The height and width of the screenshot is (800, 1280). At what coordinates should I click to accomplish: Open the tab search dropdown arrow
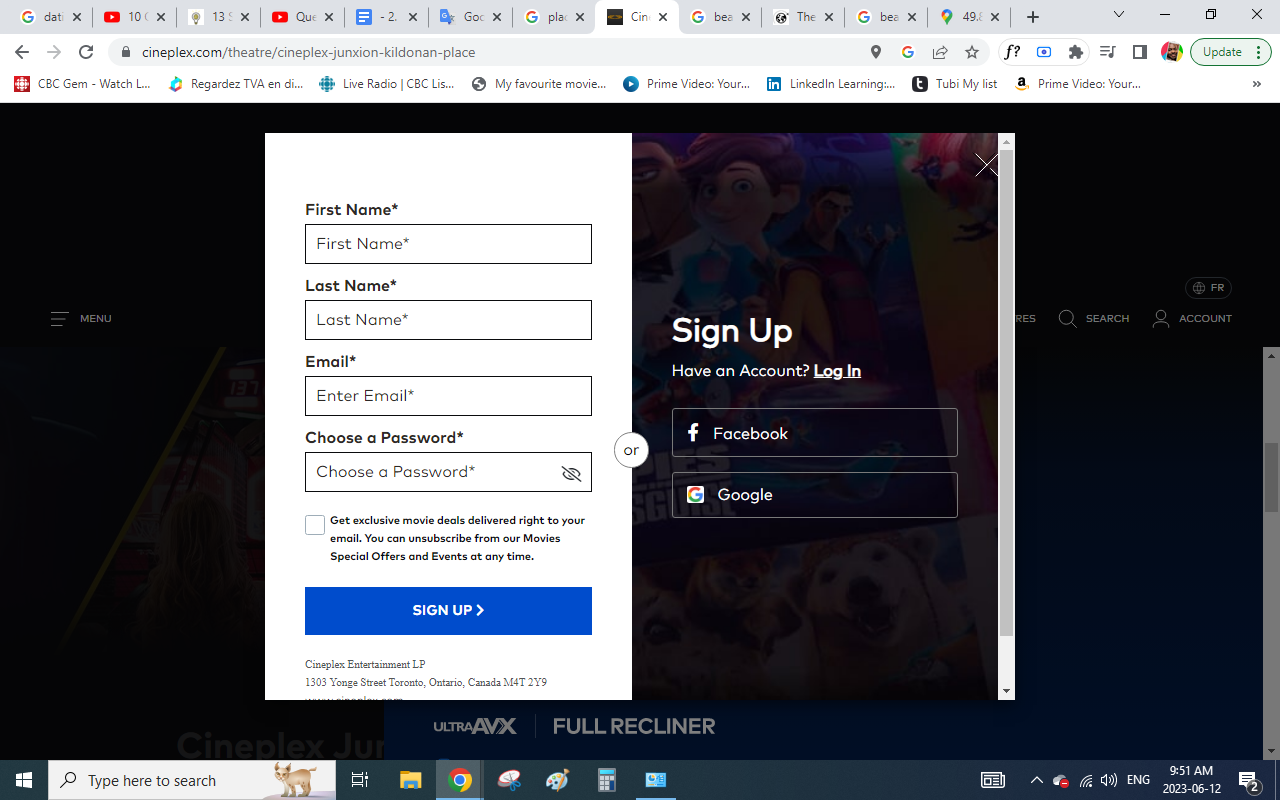pos(1119,16)
